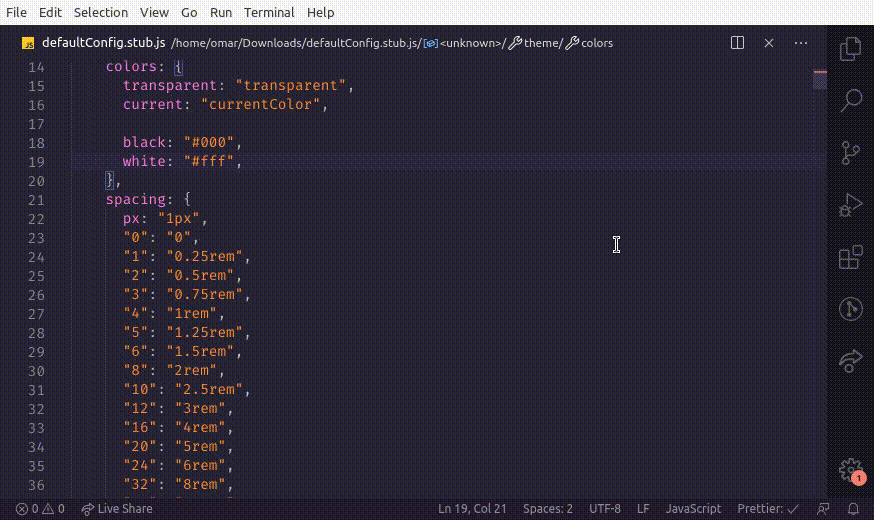Click the Manage gear icon

click(850, 469)
